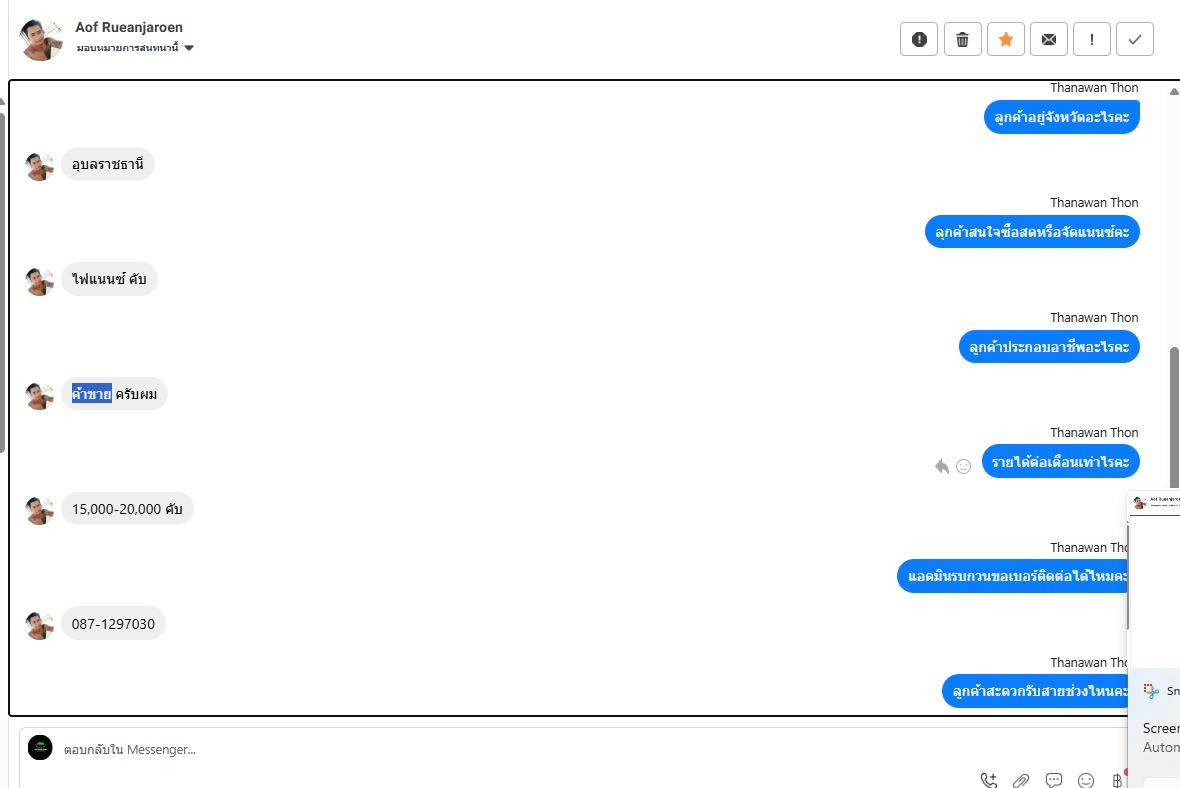The width and height of the screenshot is (1180, 788).
Task: Click the chat scrollbar thumb
Action: click(1174, 418)
